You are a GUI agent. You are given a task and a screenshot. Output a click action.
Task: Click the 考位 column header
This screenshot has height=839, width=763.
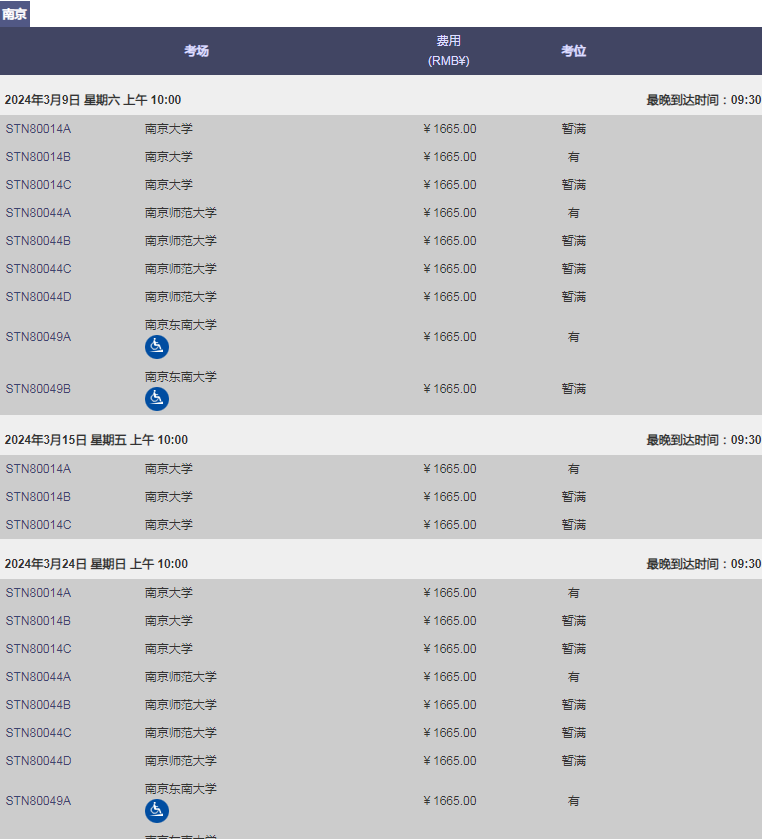point(573,51)
